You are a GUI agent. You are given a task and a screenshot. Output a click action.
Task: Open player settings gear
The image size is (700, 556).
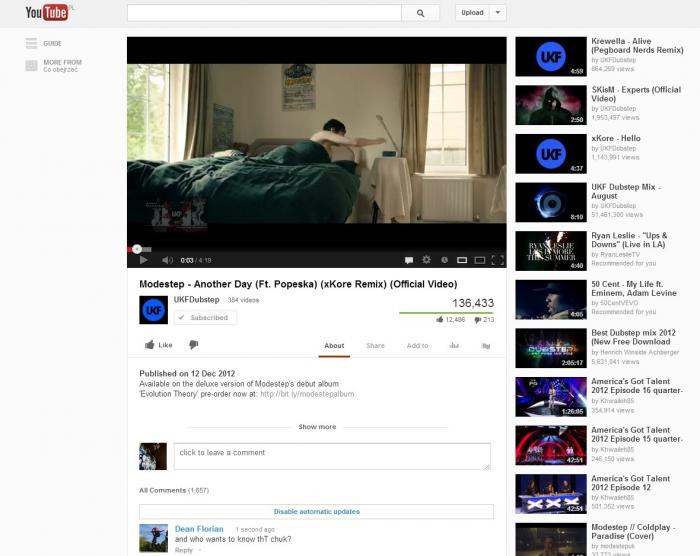426,259
